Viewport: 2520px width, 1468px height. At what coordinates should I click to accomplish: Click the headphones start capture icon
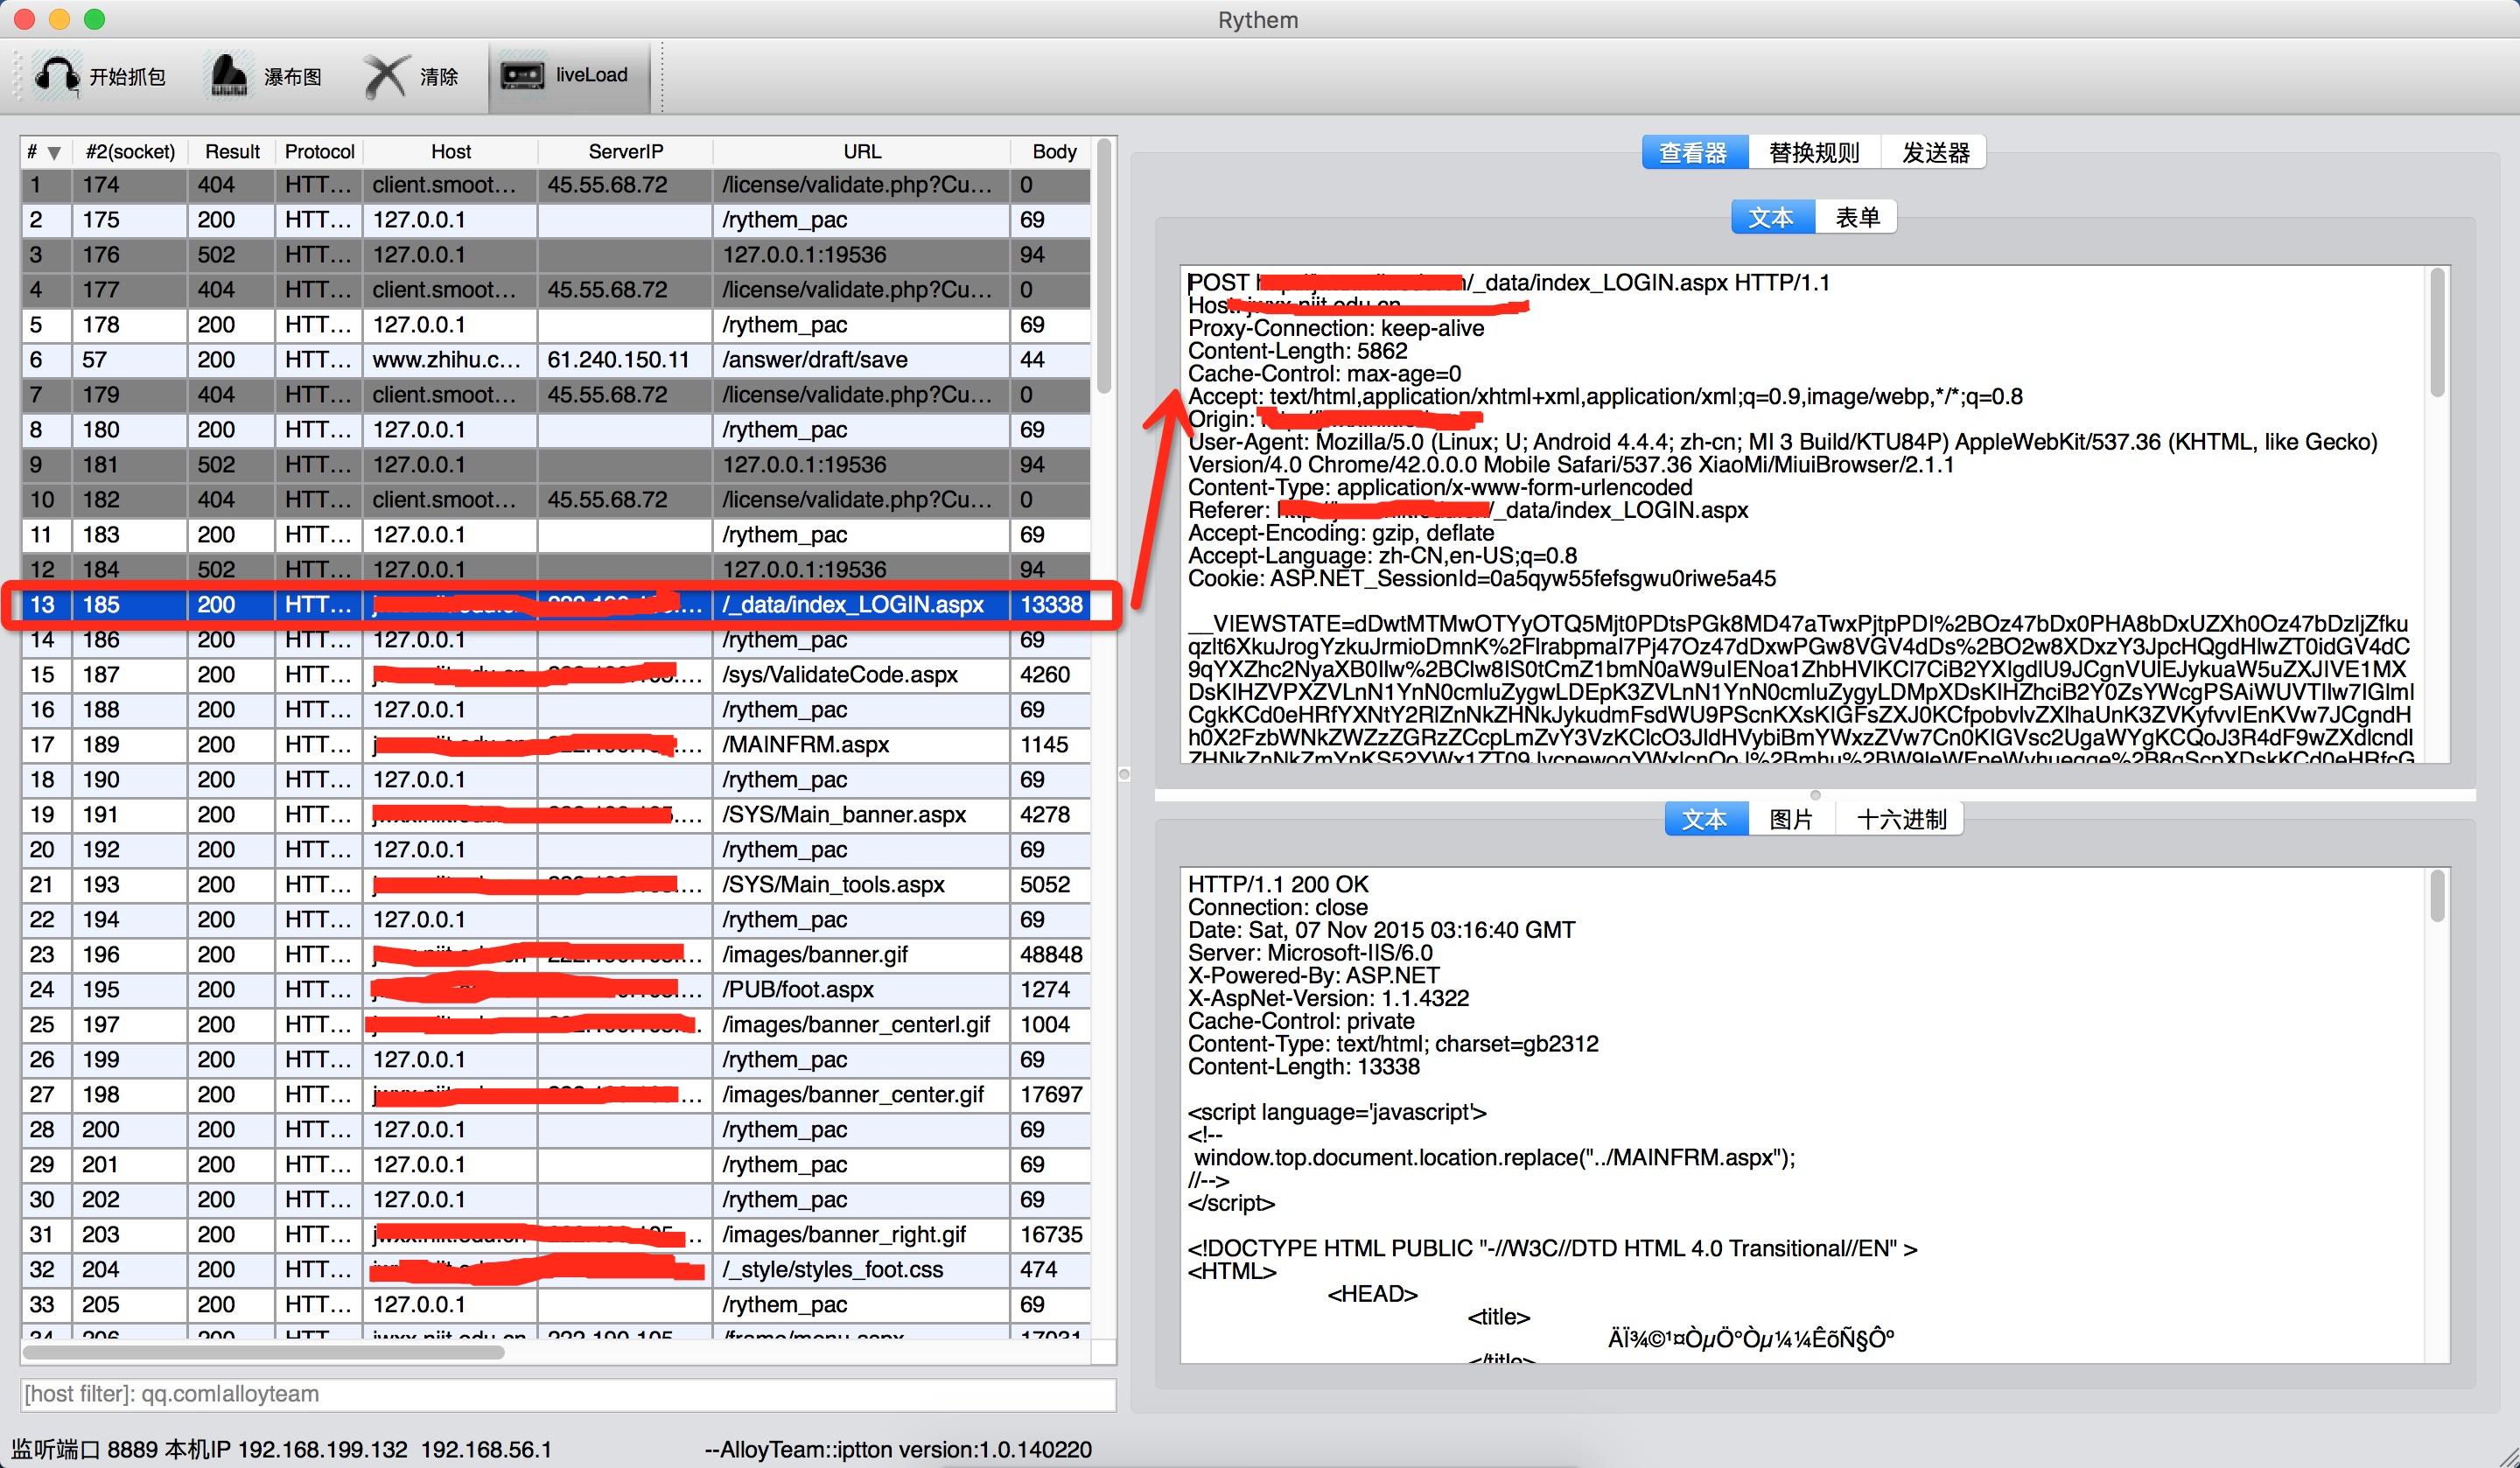[56, 76]
